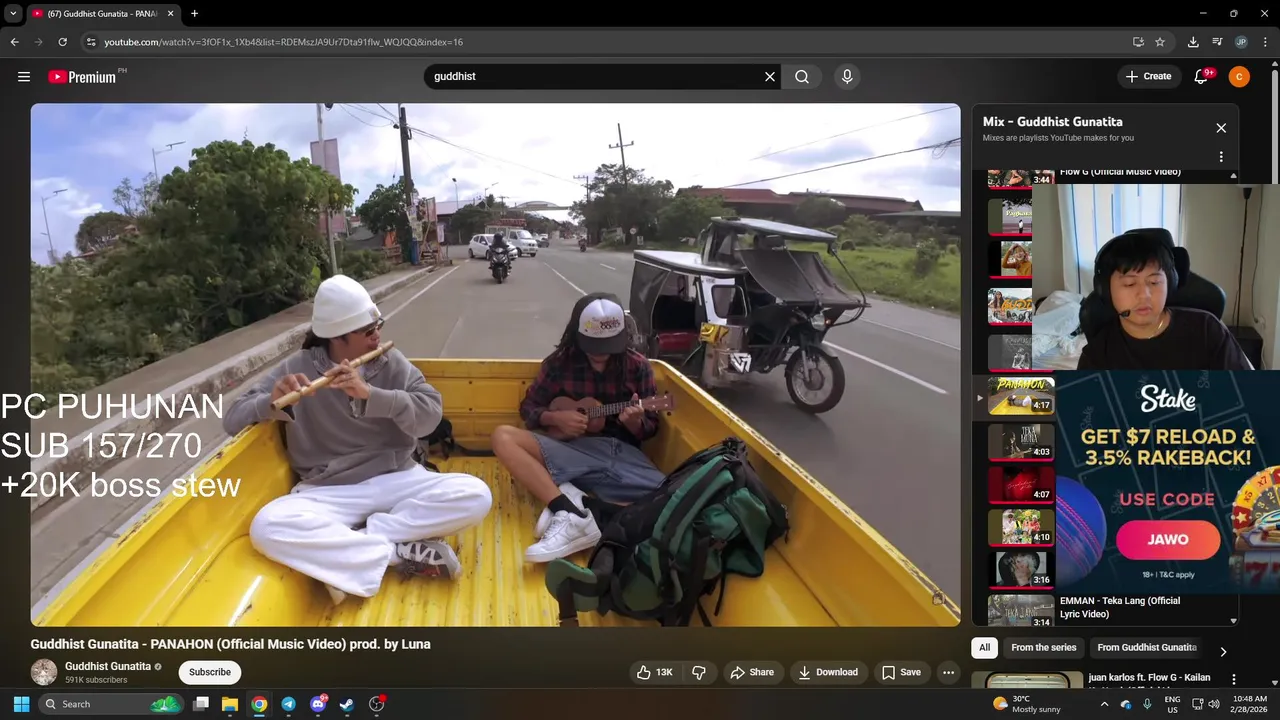
Task: Open Steam from the taskbar
Action: pos(347,704)
